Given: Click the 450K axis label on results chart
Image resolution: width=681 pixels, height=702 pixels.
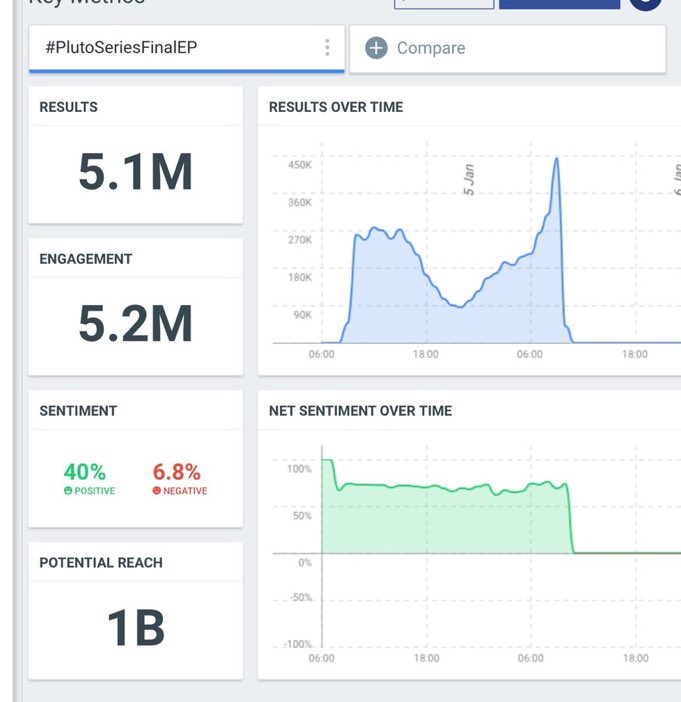Looking at the screenshot, I should point(300,165).
